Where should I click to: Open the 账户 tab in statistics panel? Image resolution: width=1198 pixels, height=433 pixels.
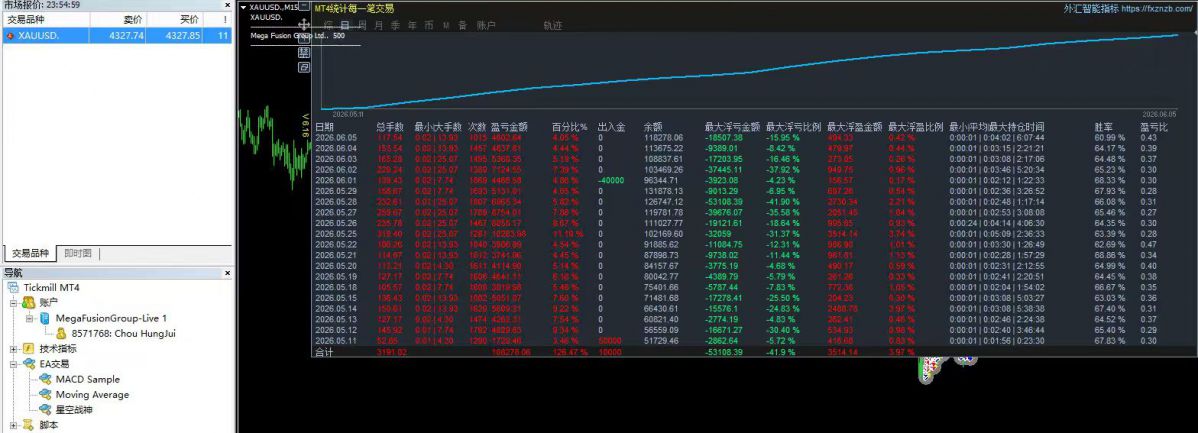(x=486, y=25)
